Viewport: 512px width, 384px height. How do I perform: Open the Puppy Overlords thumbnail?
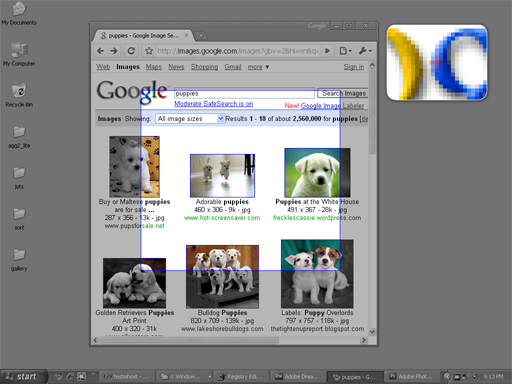(317, 274)
